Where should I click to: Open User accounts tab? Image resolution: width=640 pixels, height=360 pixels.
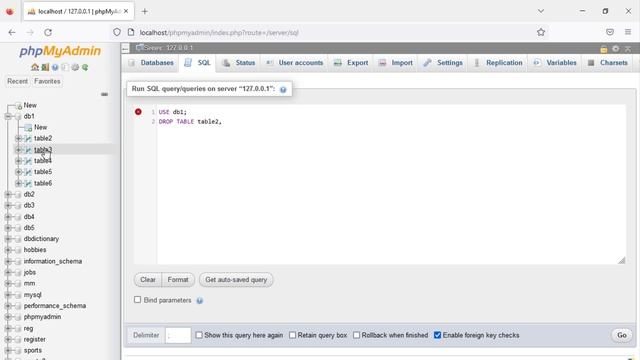pyautogui.click(x=294, y=63)
